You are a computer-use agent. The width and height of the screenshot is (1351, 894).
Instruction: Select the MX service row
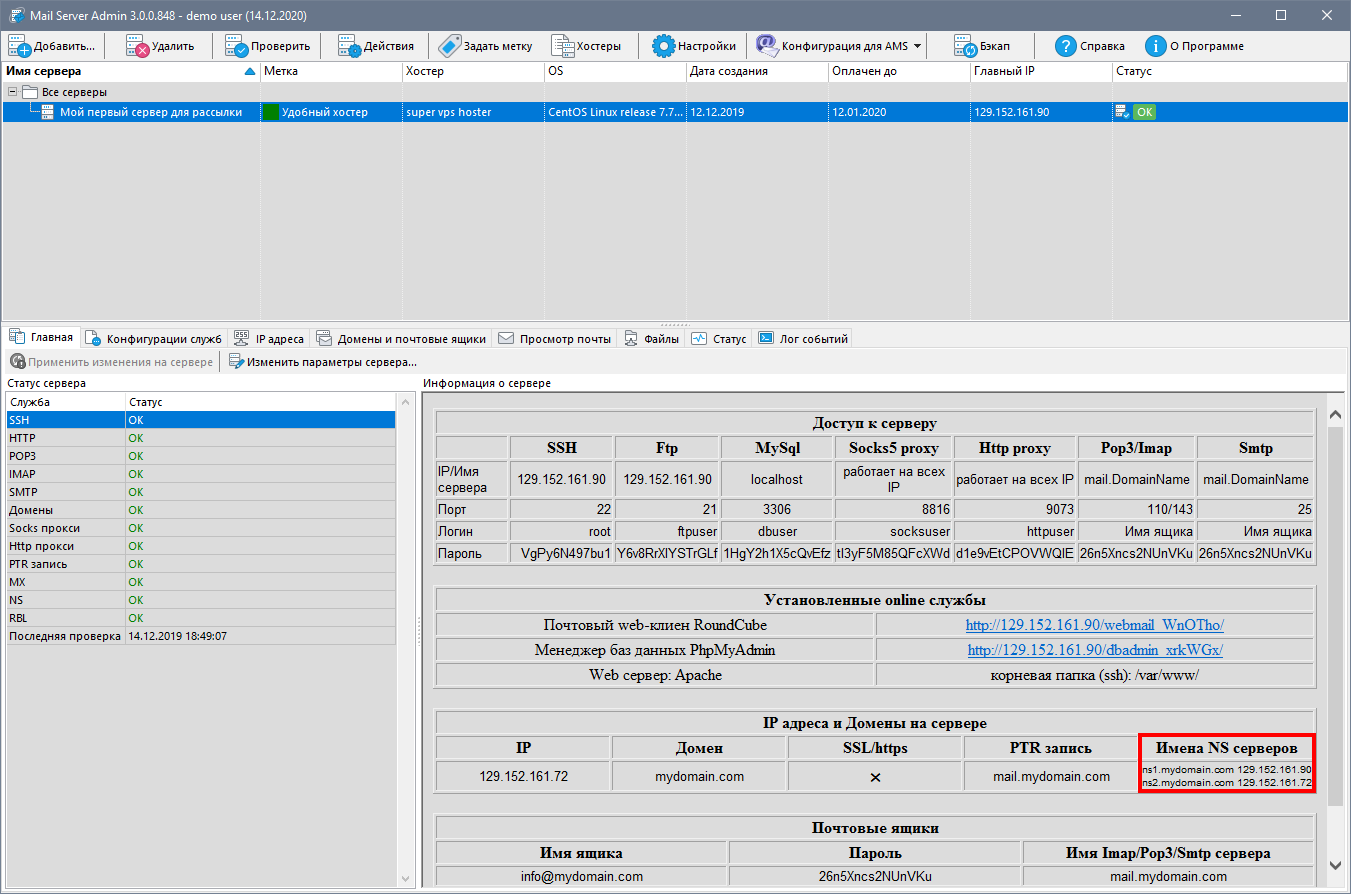[x=201, y=582]
